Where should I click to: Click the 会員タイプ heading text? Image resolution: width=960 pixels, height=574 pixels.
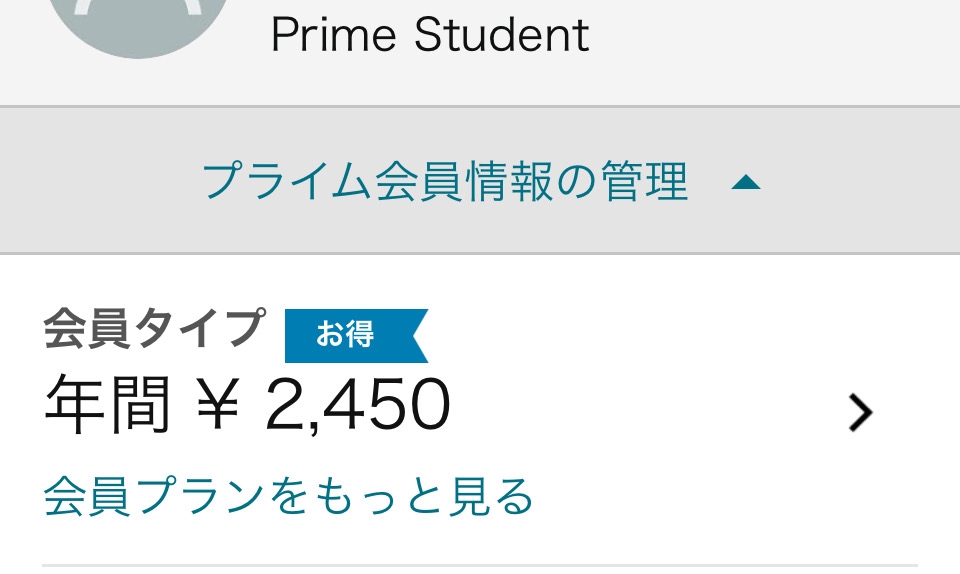click(154, 329)
